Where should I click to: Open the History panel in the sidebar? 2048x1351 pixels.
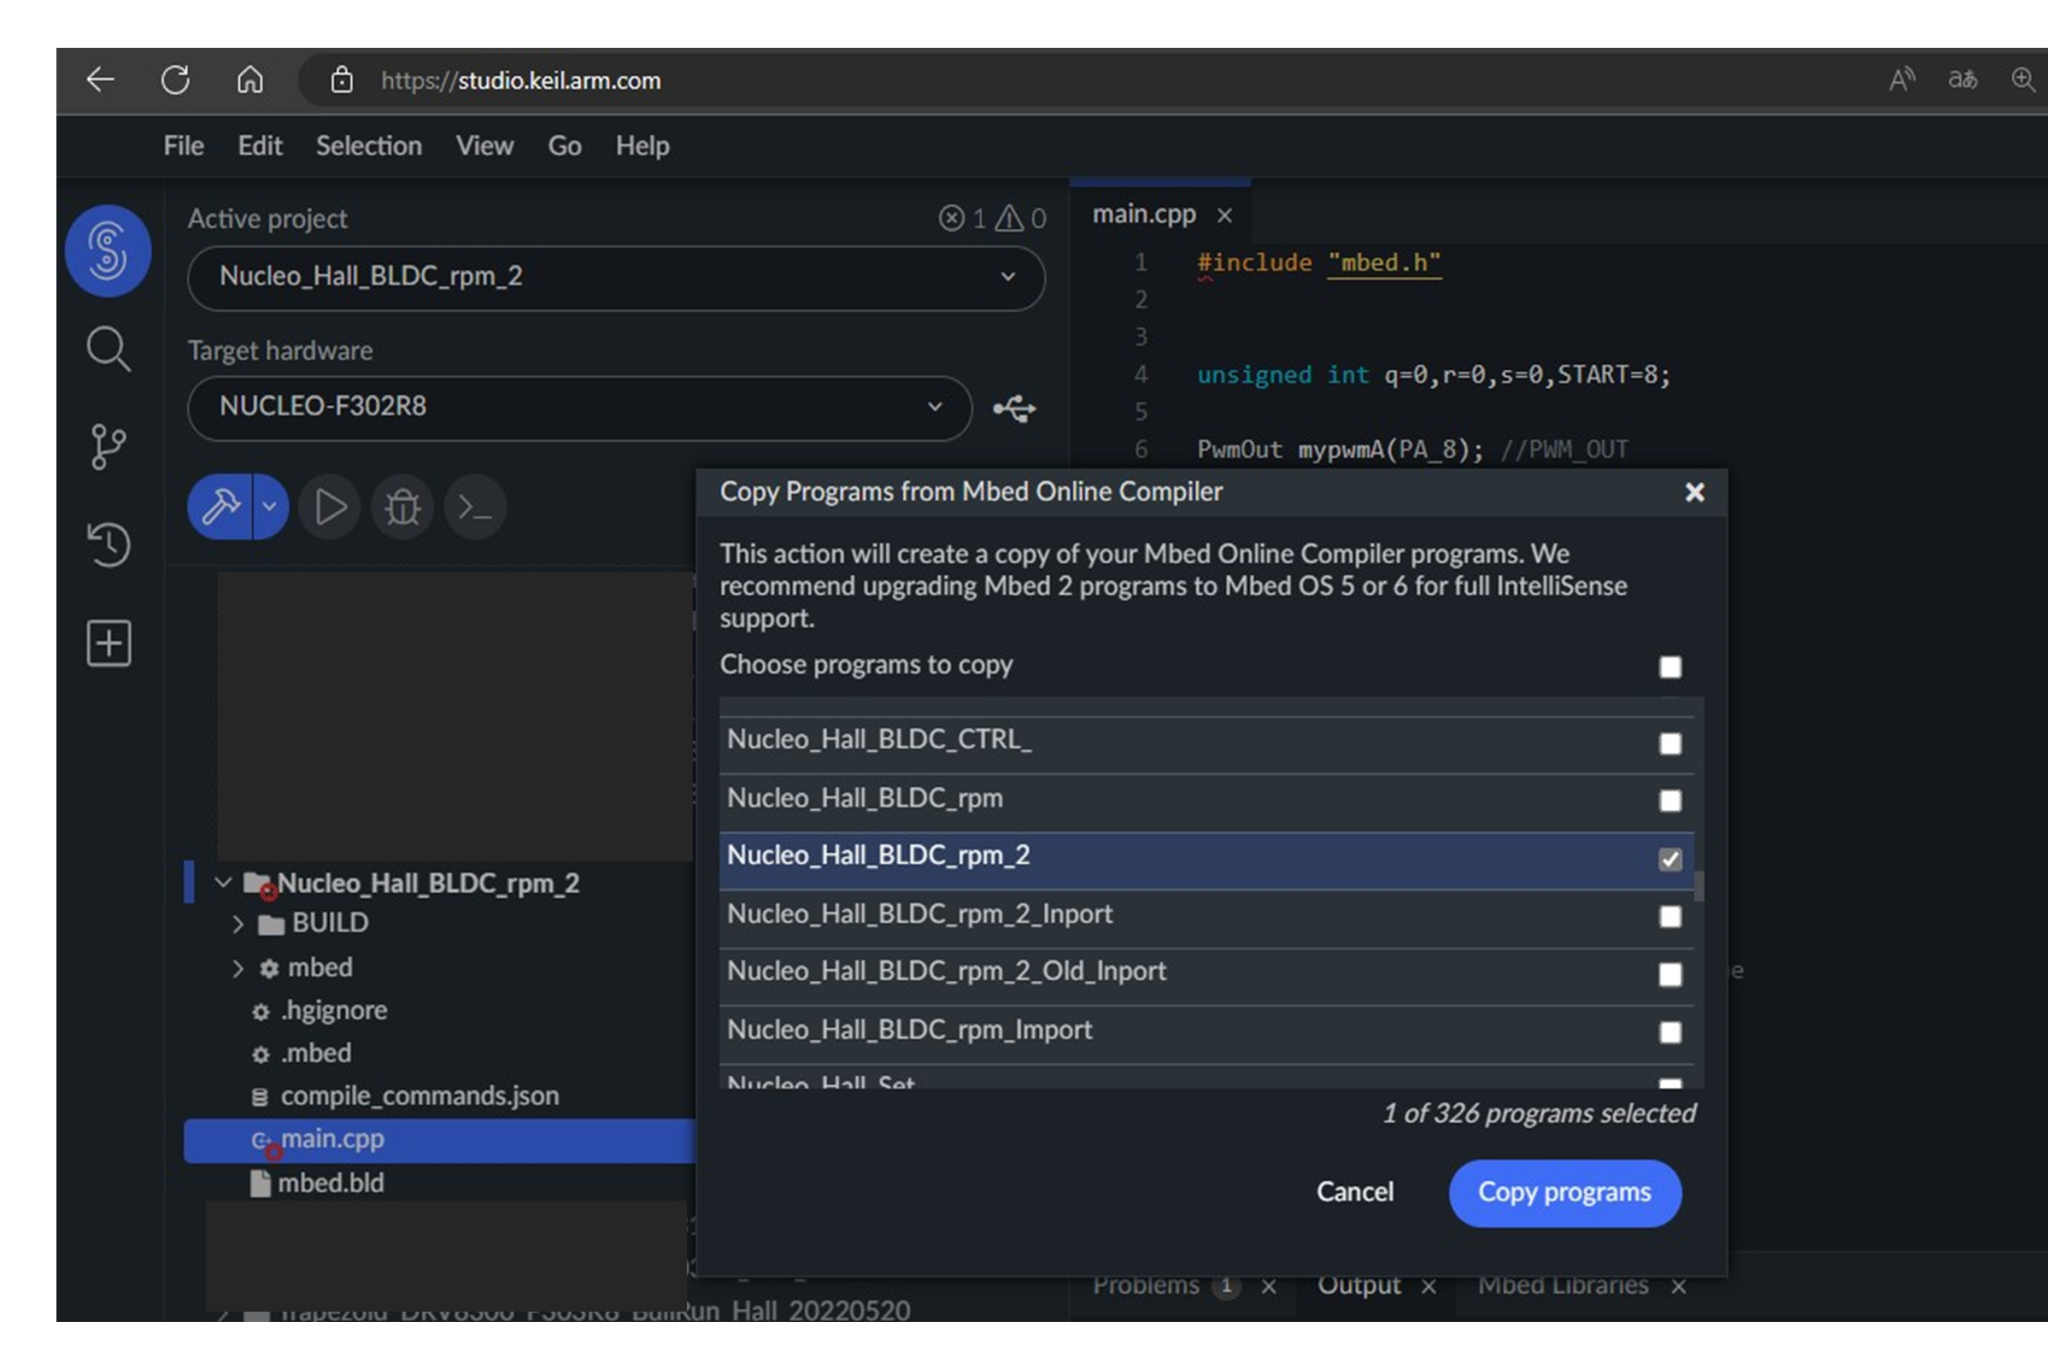tap(107, 546)
